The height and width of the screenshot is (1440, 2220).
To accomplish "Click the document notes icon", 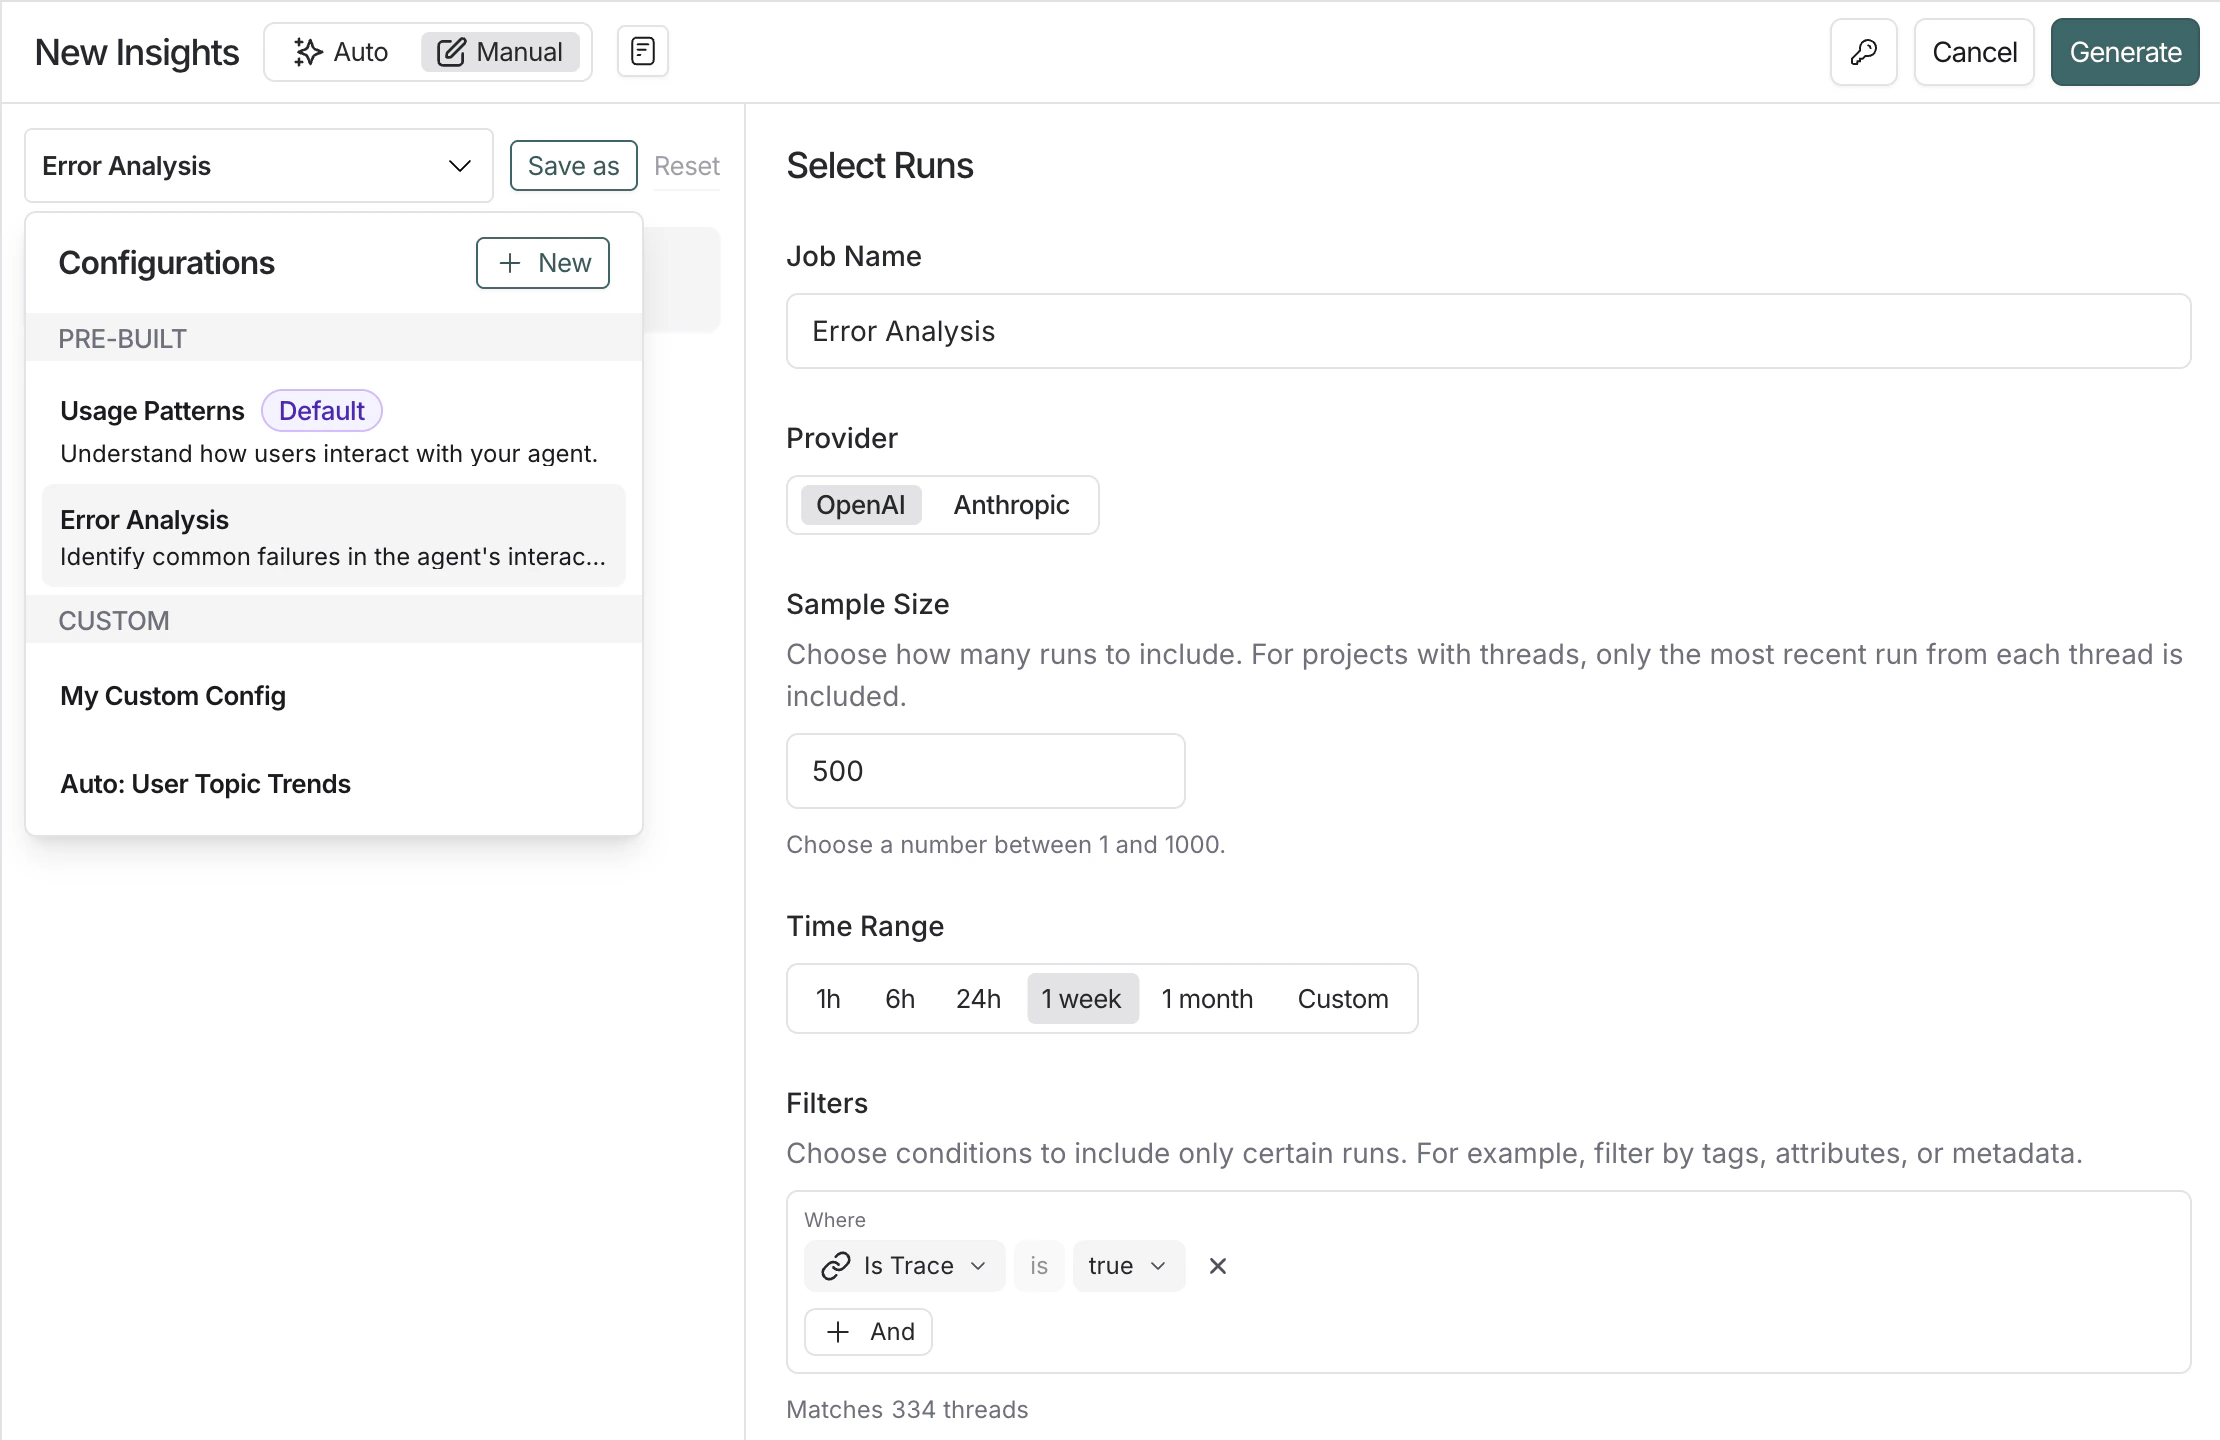I will [x=643, y=52].
